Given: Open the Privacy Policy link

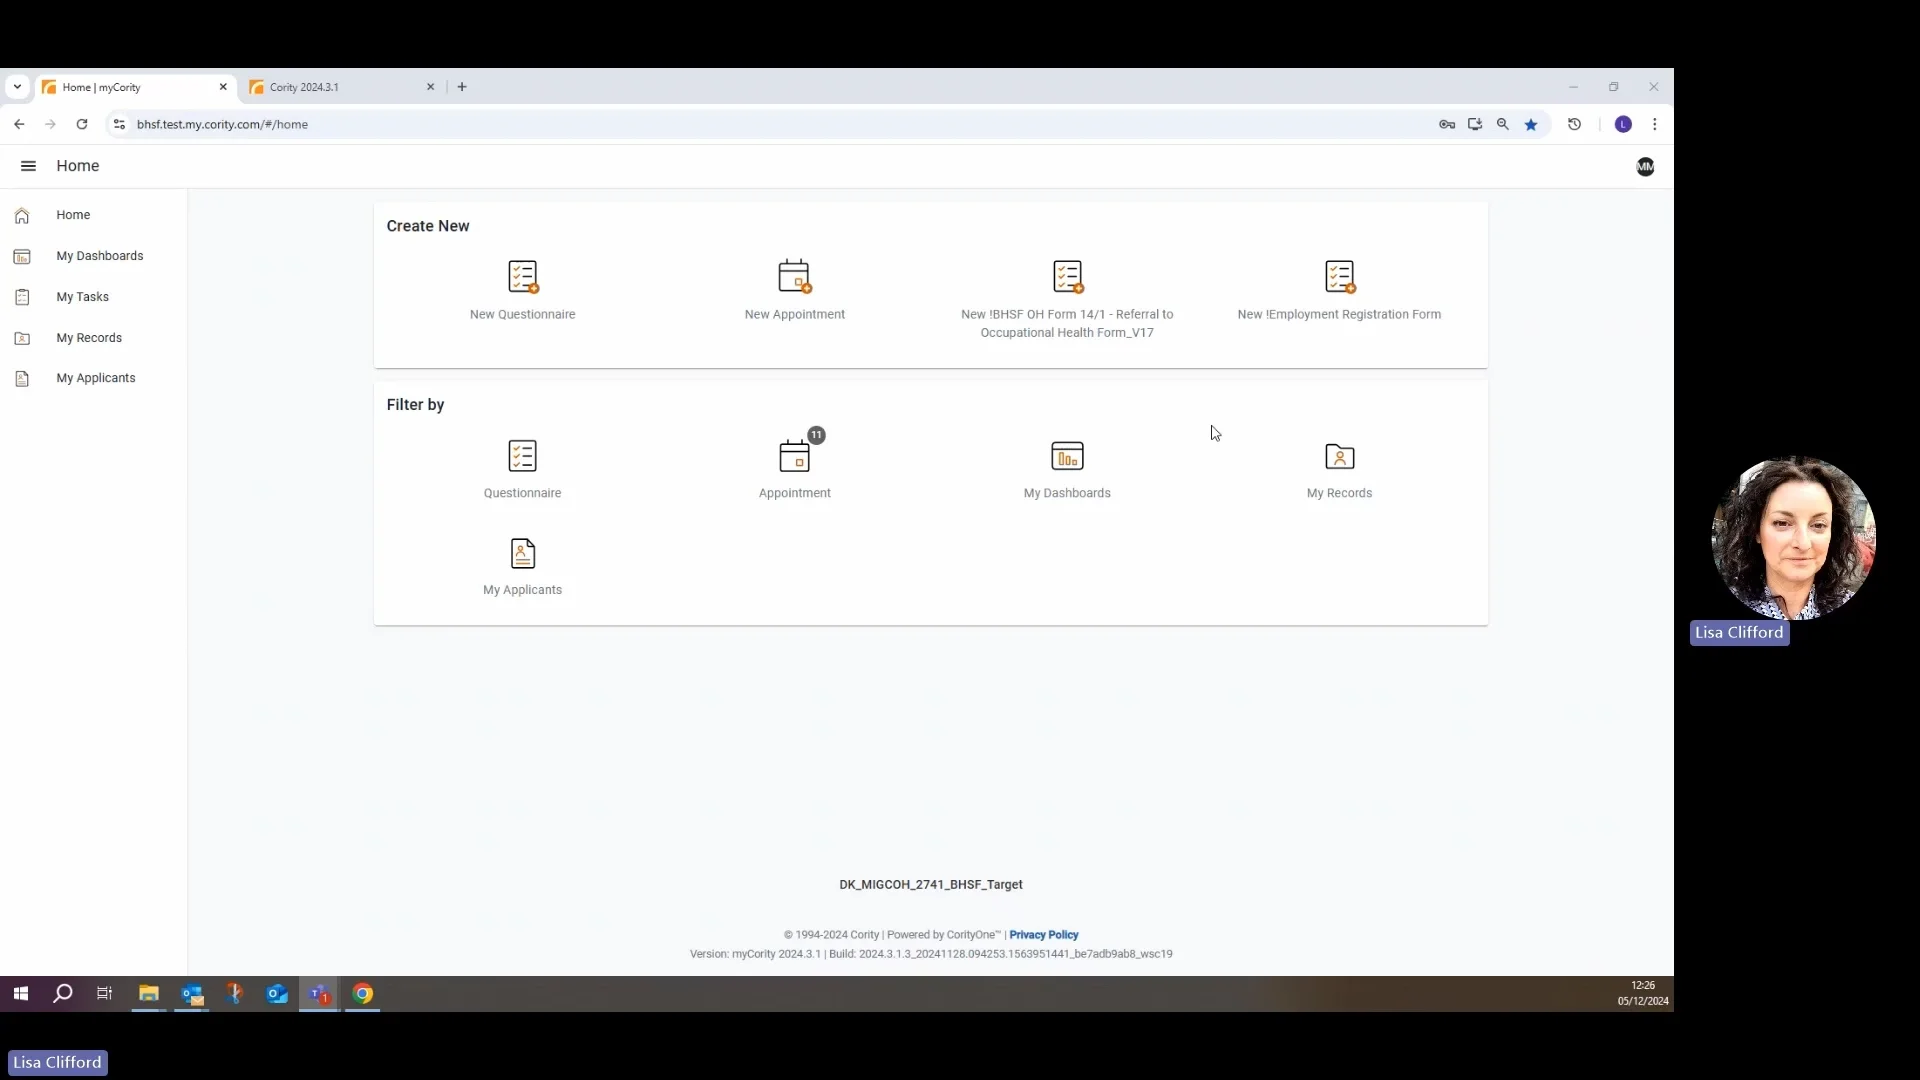Looking at the screenshot, I should click(x=1044, y=934).
